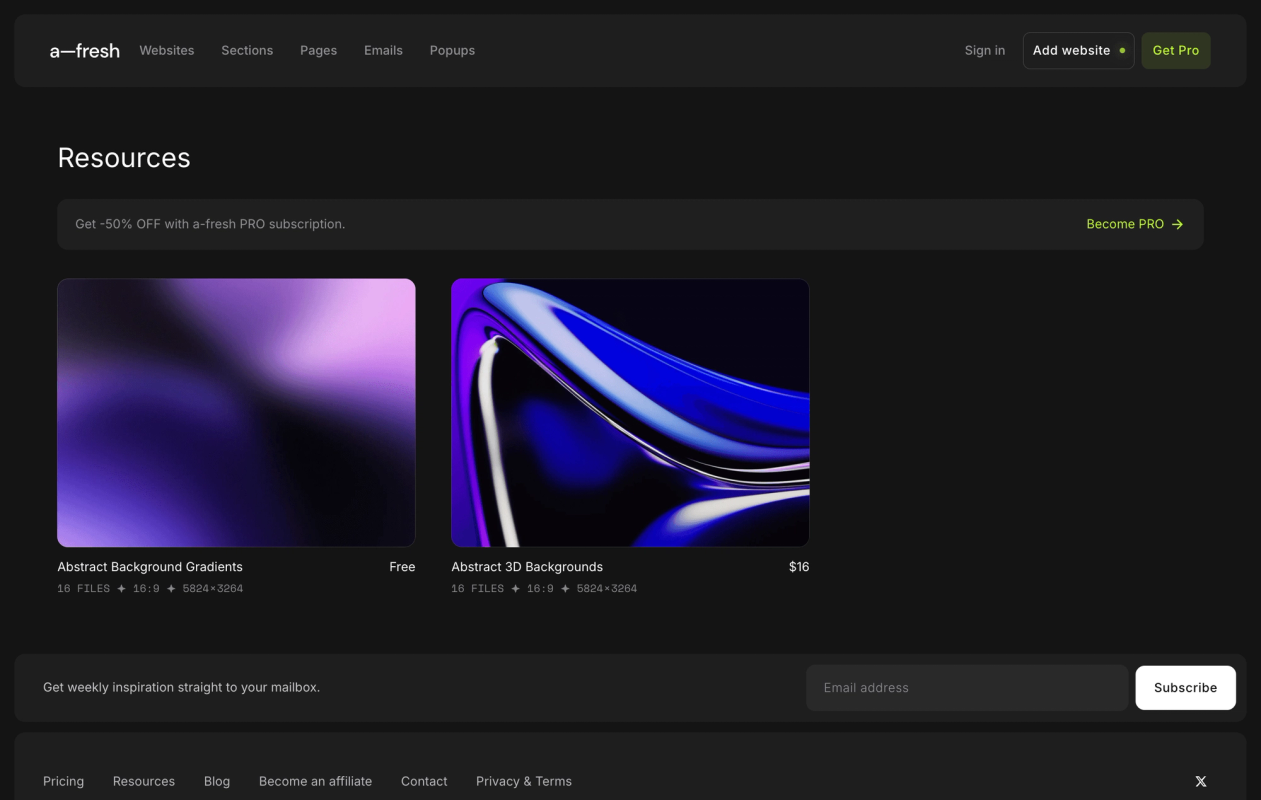
Task: Select Emails in the top navigation
Action: coord(383,50)
